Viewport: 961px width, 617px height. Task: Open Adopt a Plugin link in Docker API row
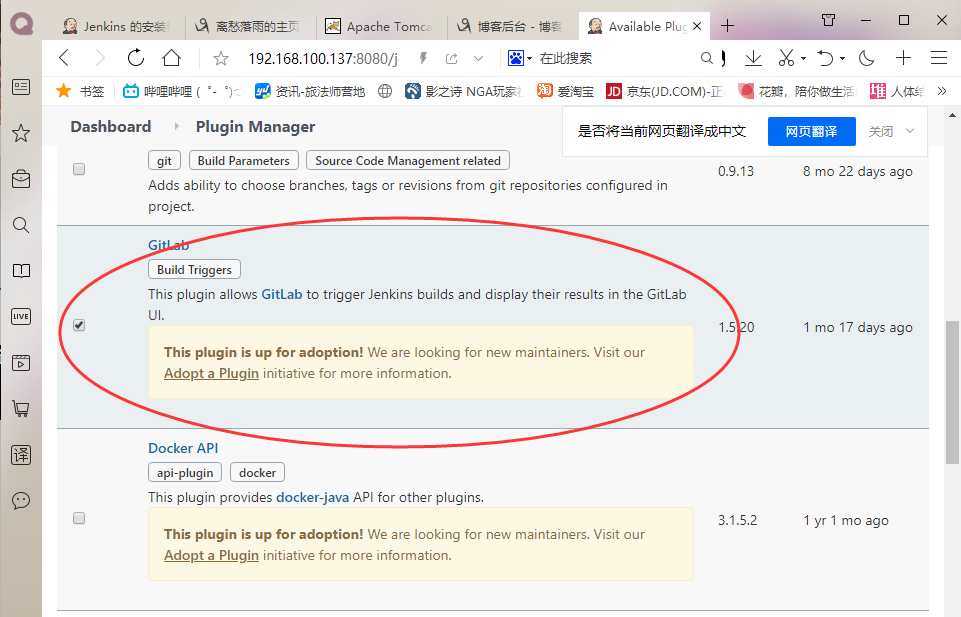(211, 555)
